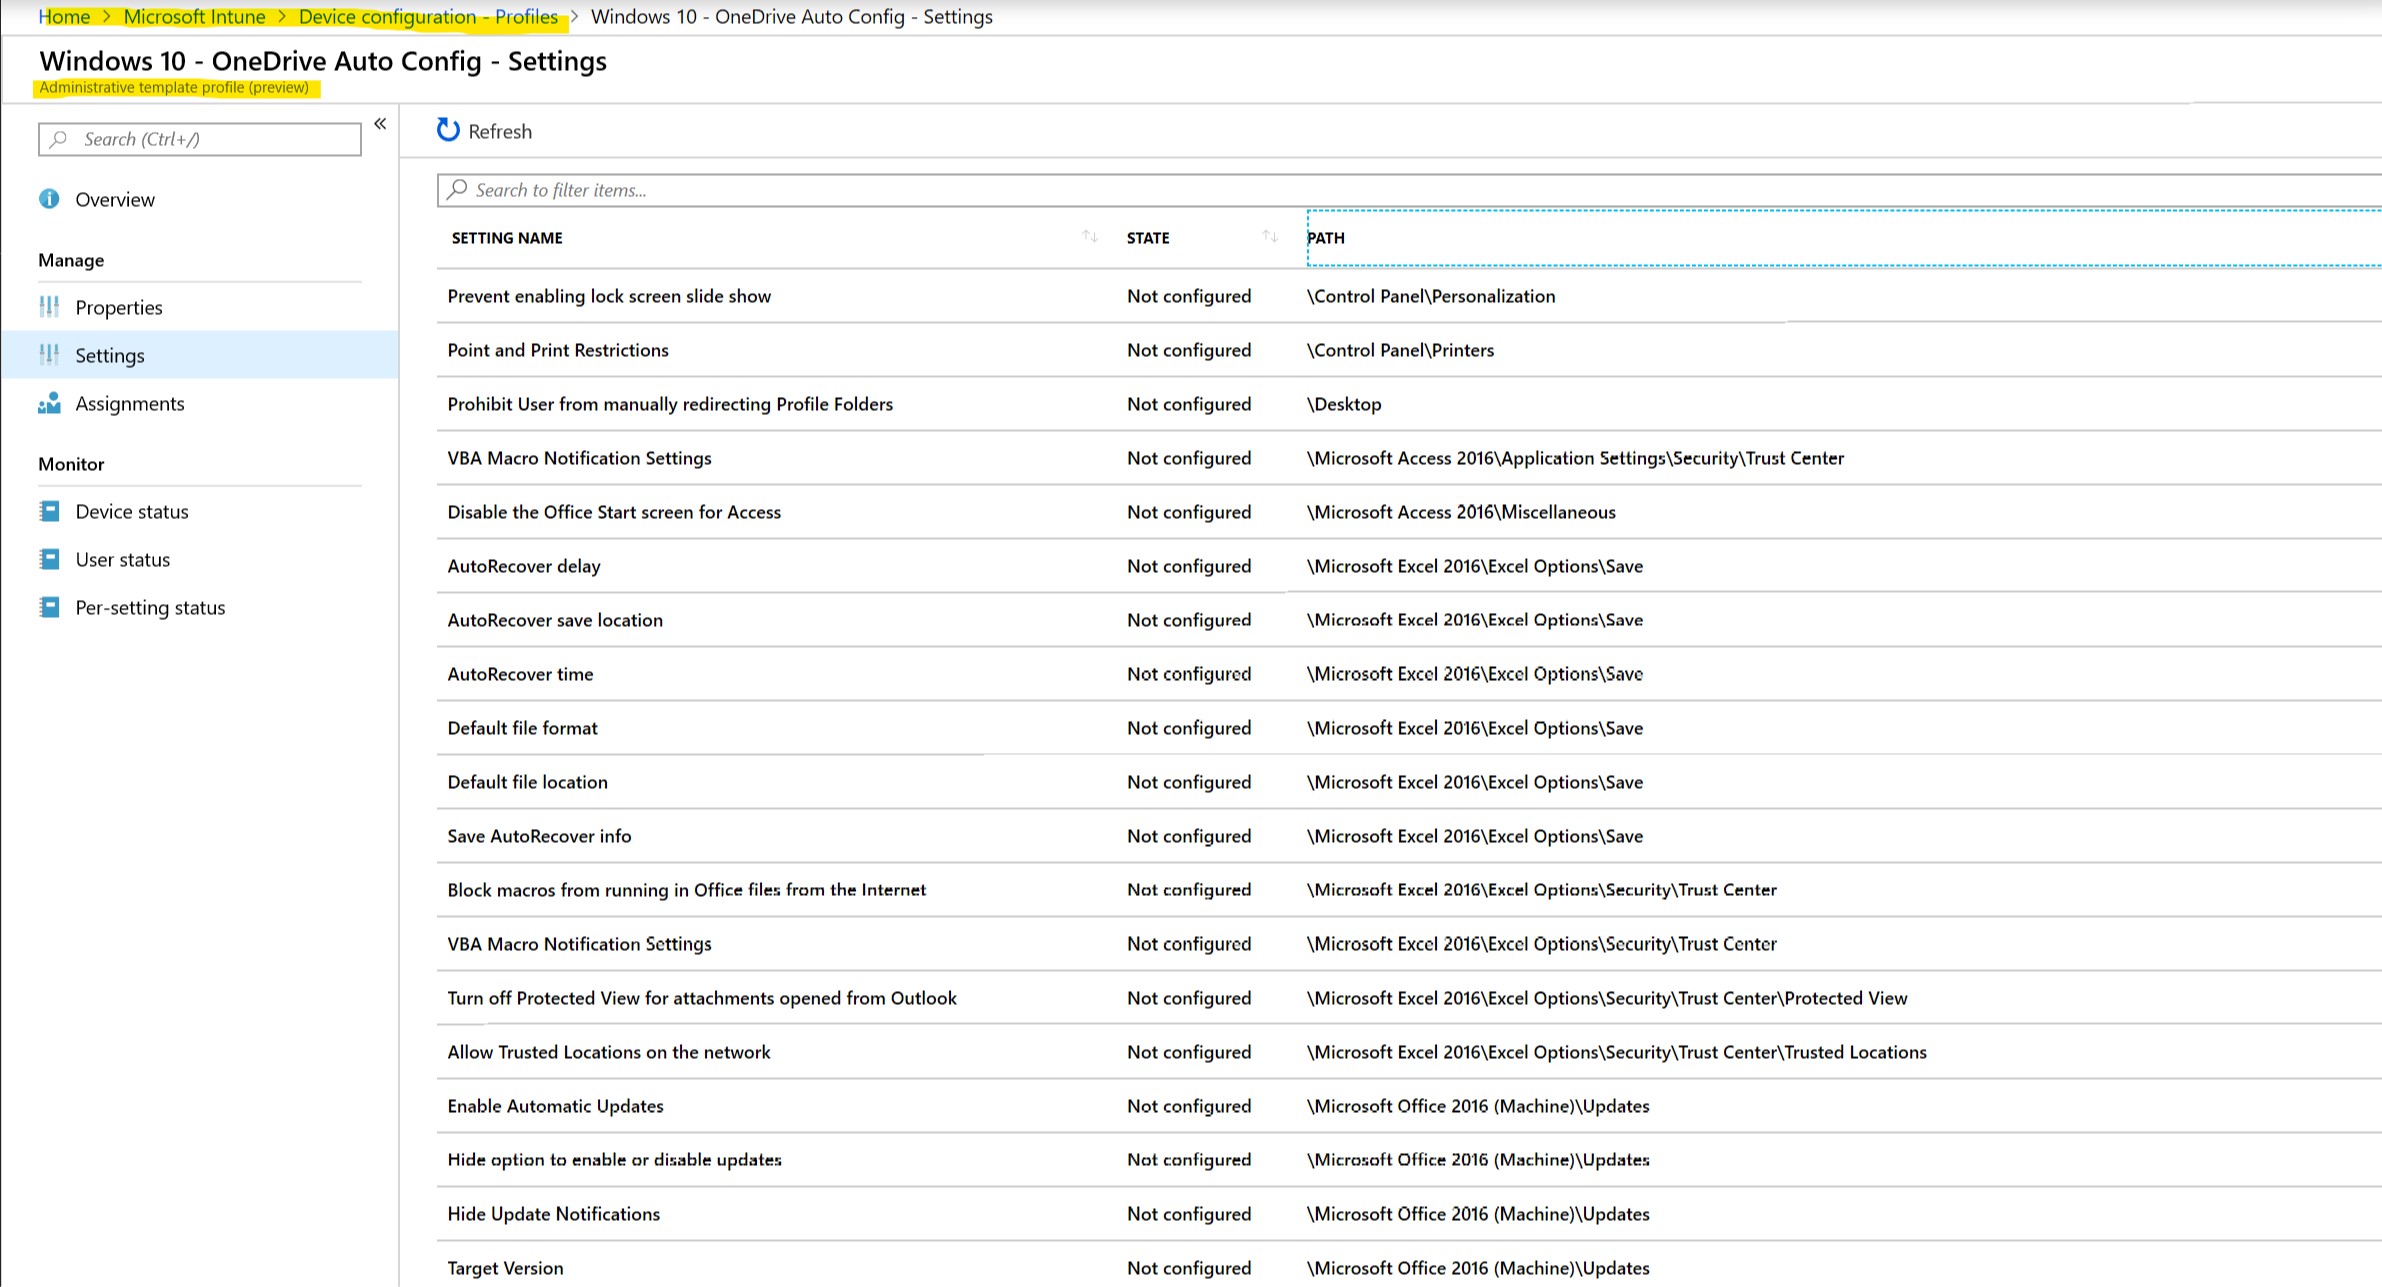
Task: Open Default file location setting
Action: click(x=527, y=782)
